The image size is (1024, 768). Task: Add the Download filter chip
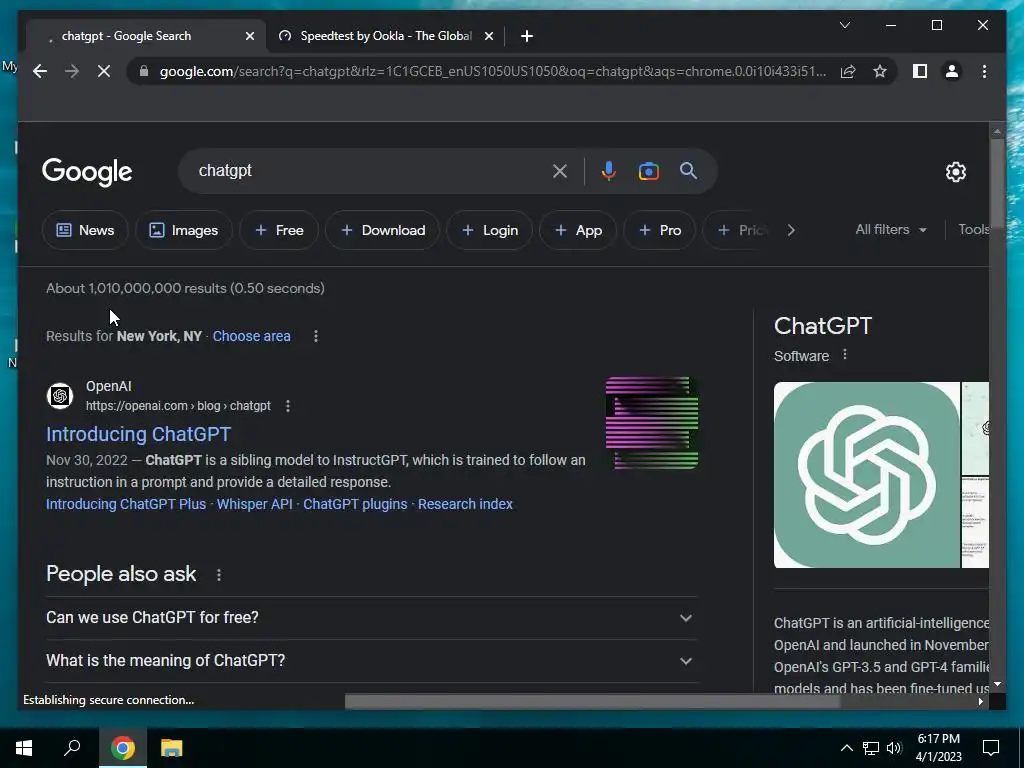[383, 230]
